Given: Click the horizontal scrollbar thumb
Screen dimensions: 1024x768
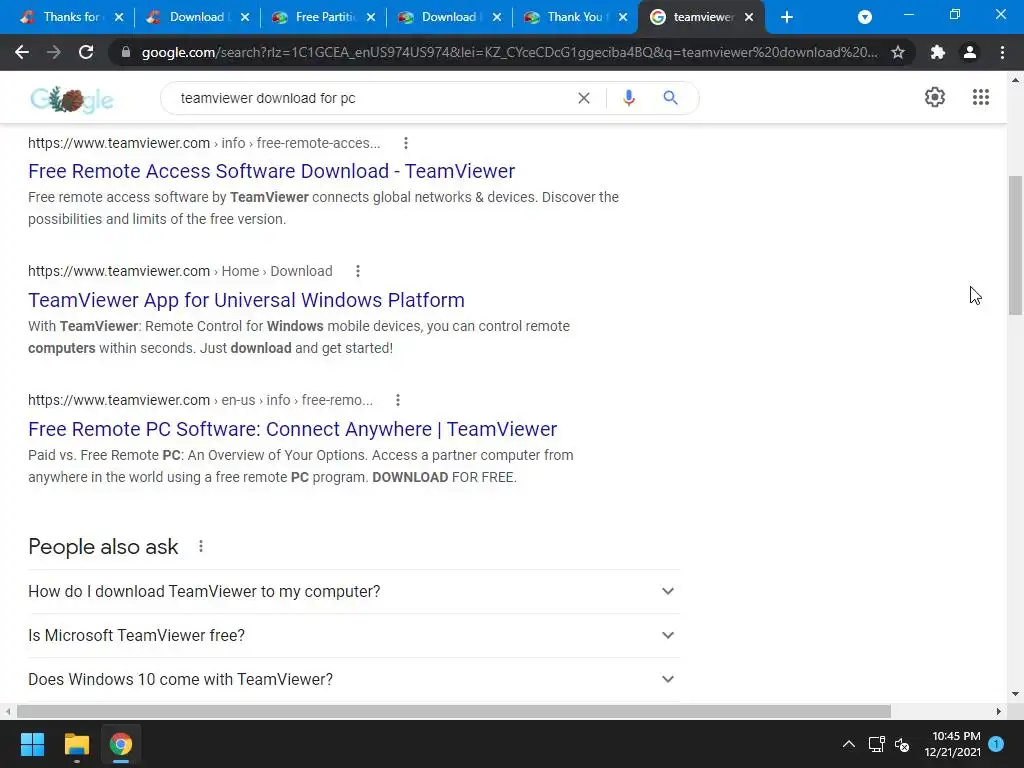Looking at the screenshot, I should (454, 711).
